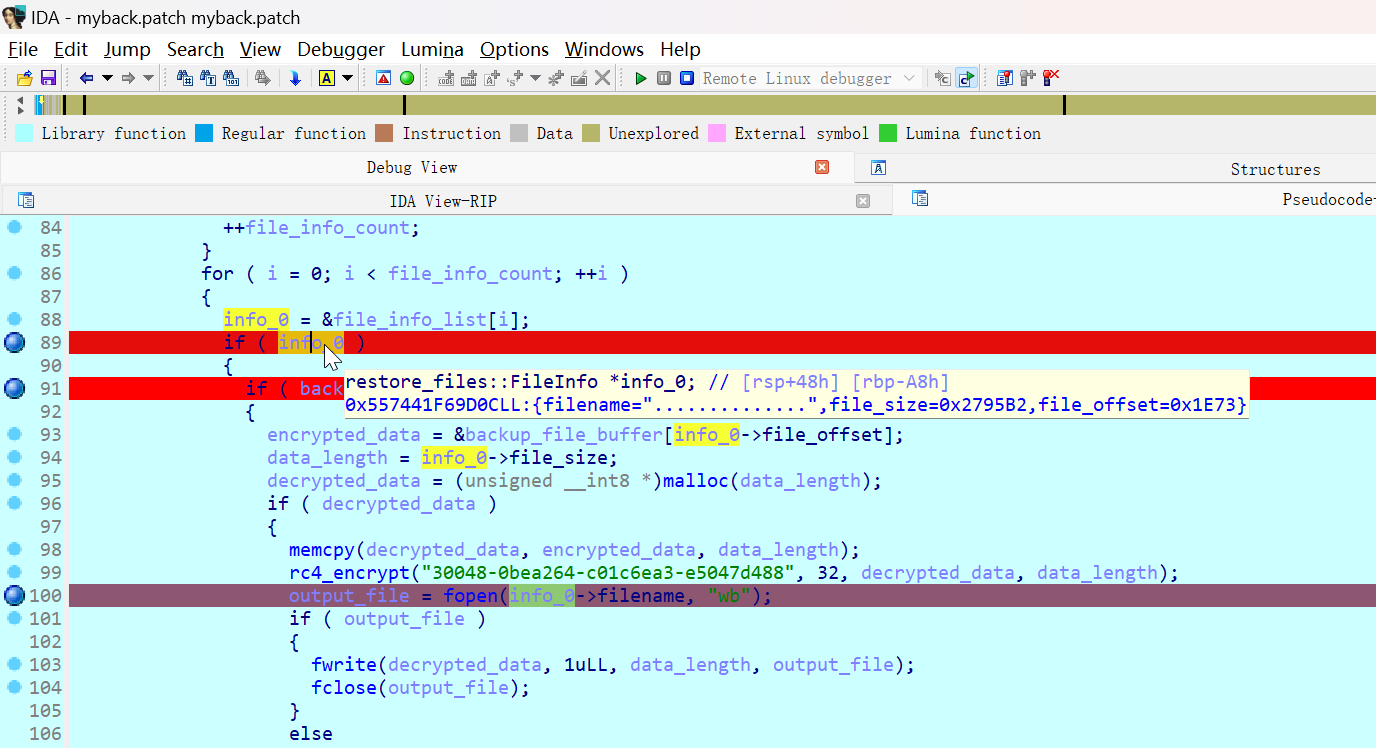This screenshot has height=748, width=1376.
Task: Select the IDA View-RIP tab
Action: point(443,201)
